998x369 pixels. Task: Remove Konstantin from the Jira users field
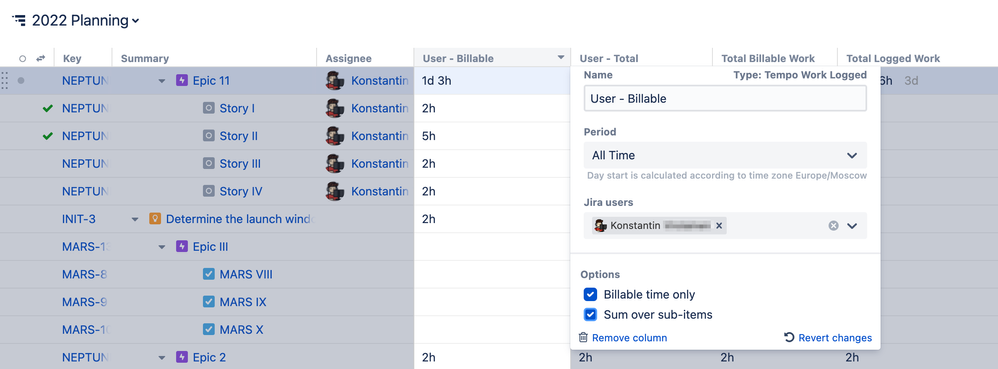(719, 225)
